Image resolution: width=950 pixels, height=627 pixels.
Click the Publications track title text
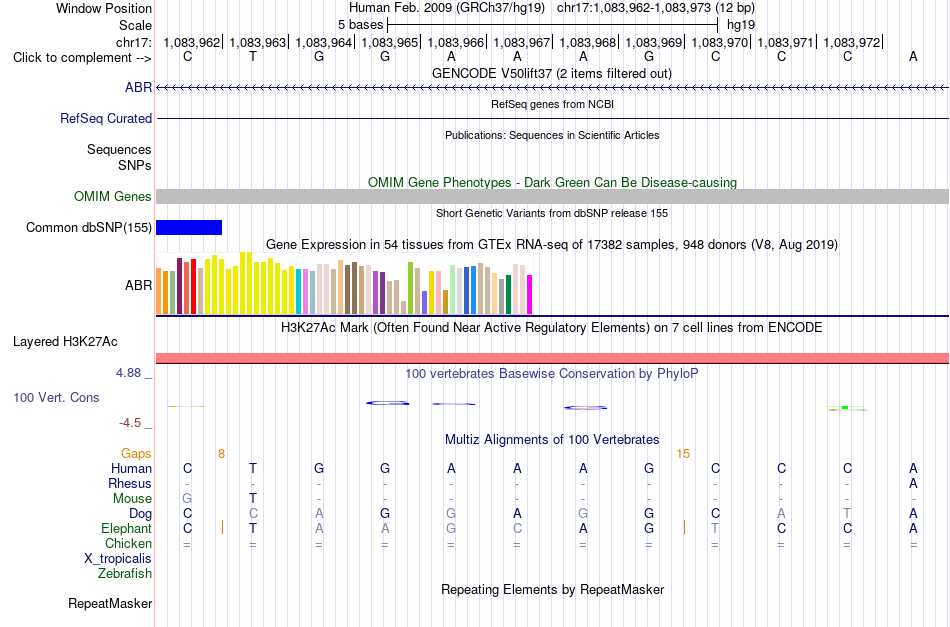click(552, 135)
